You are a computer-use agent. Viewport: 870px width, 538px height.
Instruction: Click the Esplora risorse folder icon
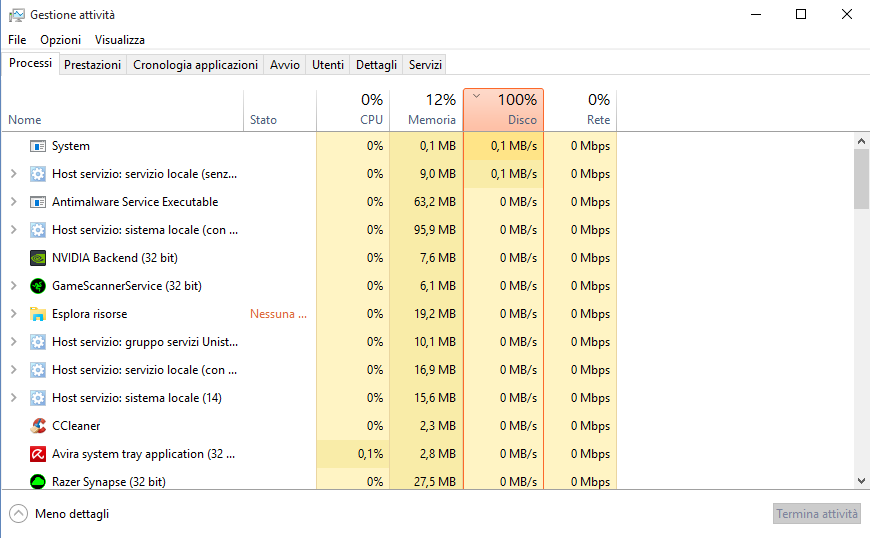pos(38,314)
